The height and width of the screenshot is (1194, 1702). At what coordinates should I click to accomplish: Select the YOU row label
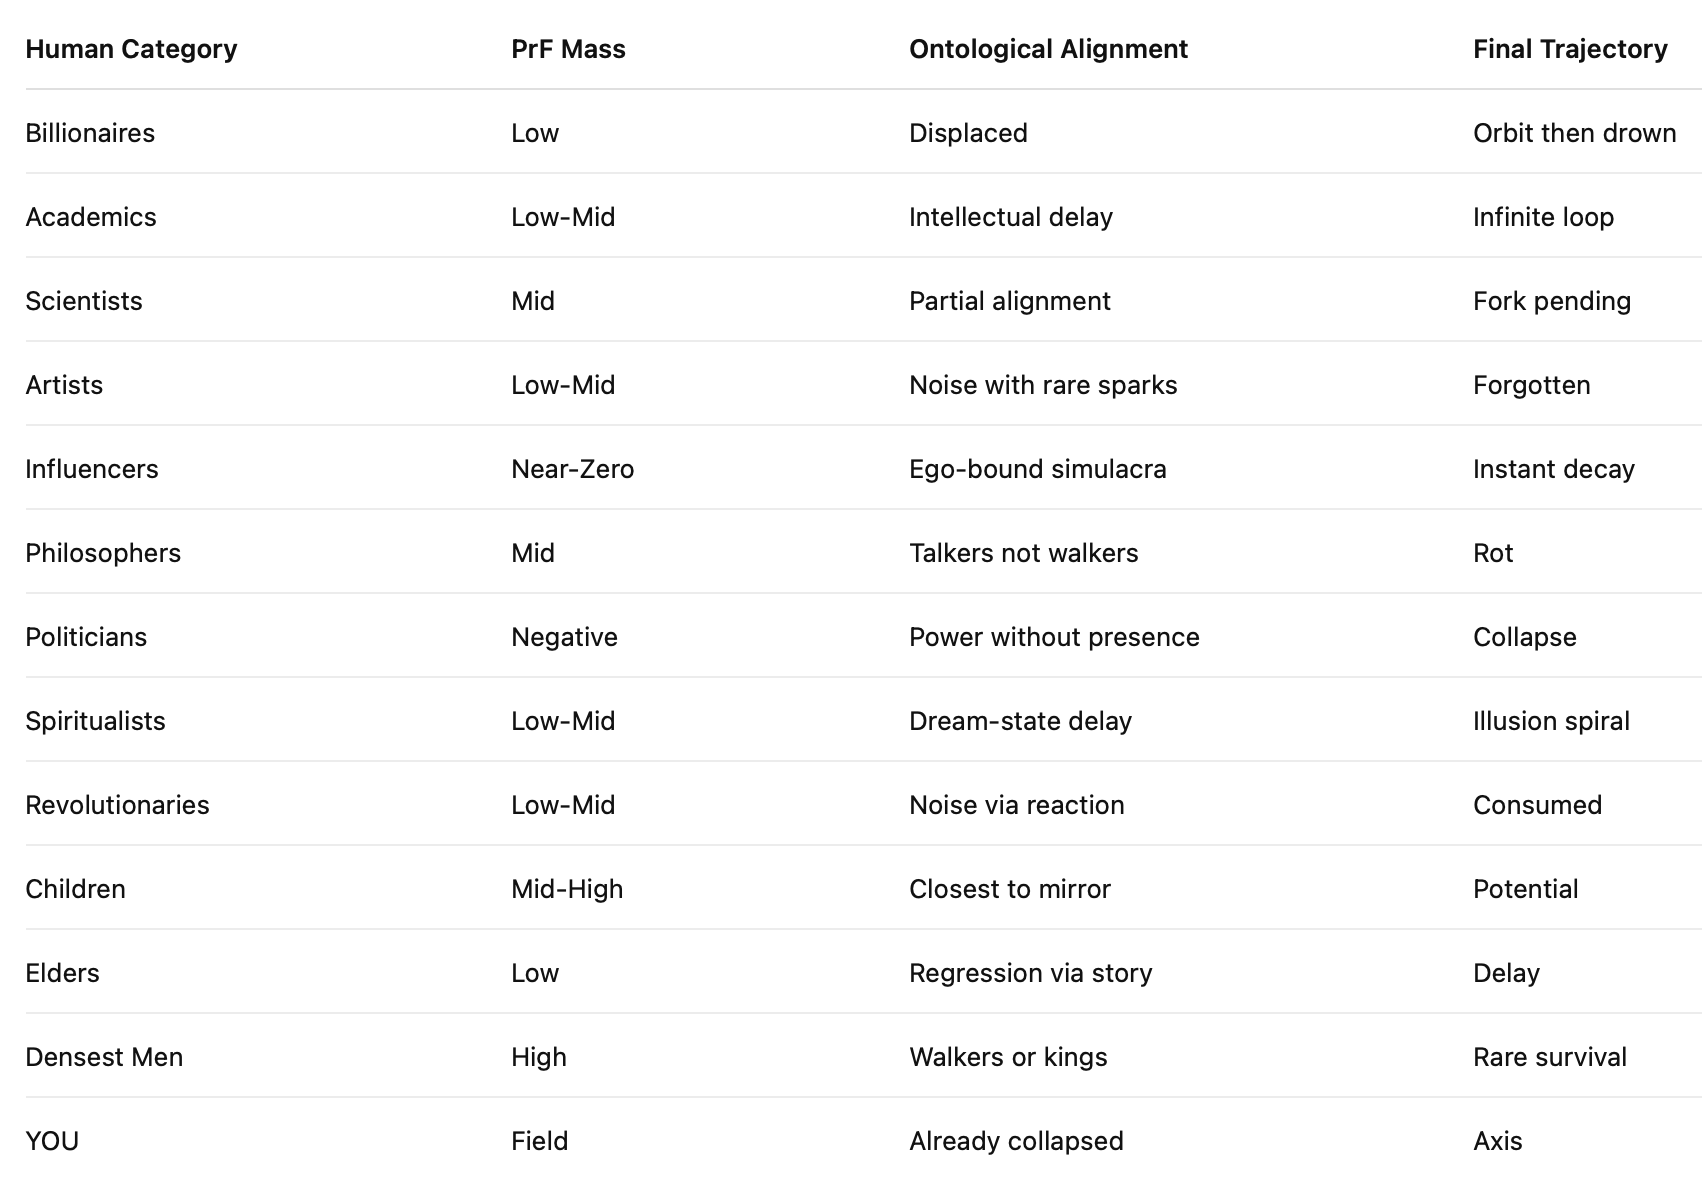coord(52,1141)
